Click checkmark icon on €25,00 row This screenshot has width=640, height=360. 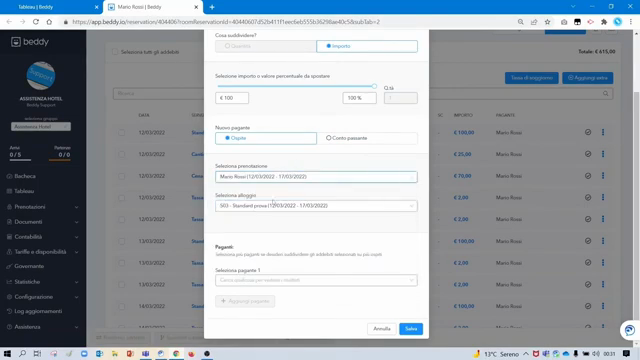coord(588,154)
